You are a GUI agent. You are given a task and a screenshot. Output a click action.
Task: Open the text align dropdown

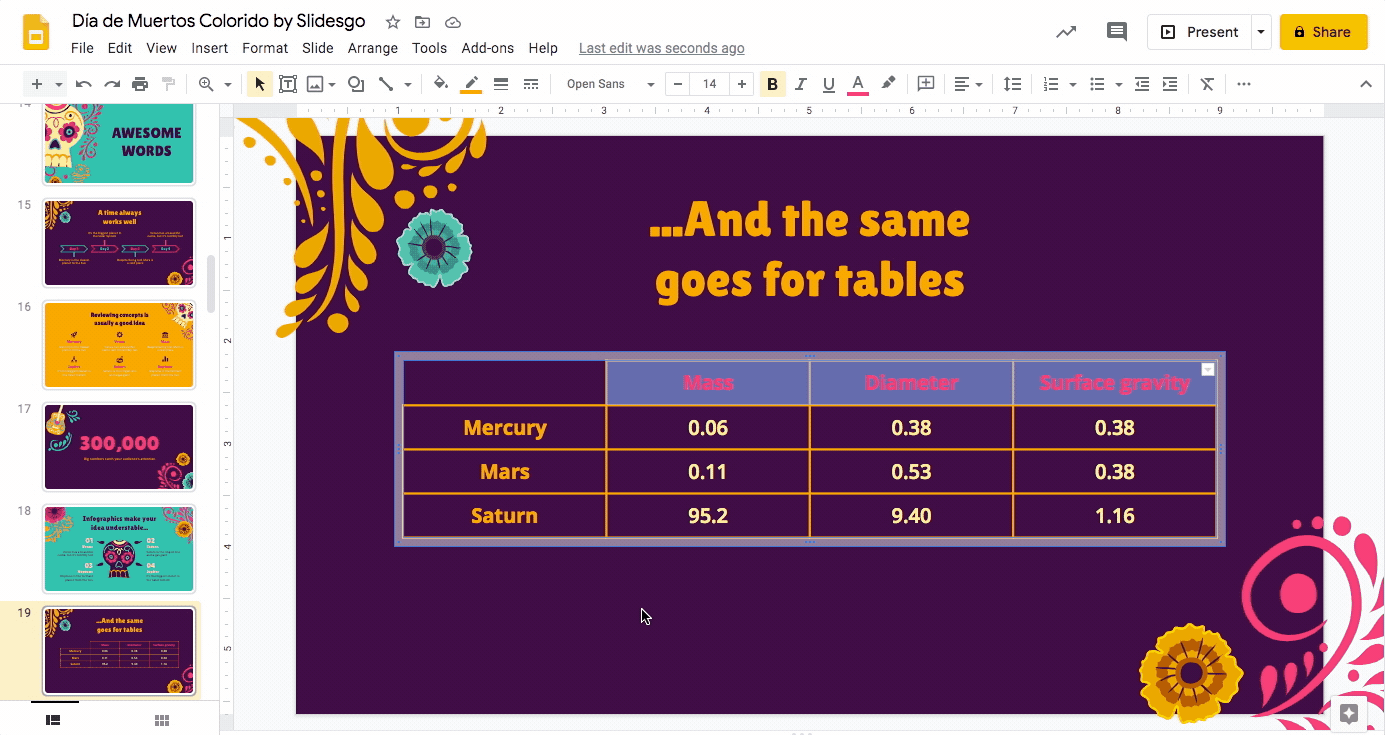pos(967,84)
